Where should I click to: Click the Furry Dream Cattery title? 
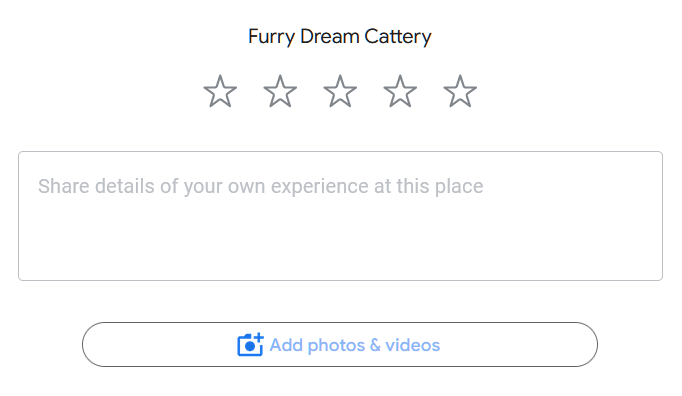coord(340,37)
